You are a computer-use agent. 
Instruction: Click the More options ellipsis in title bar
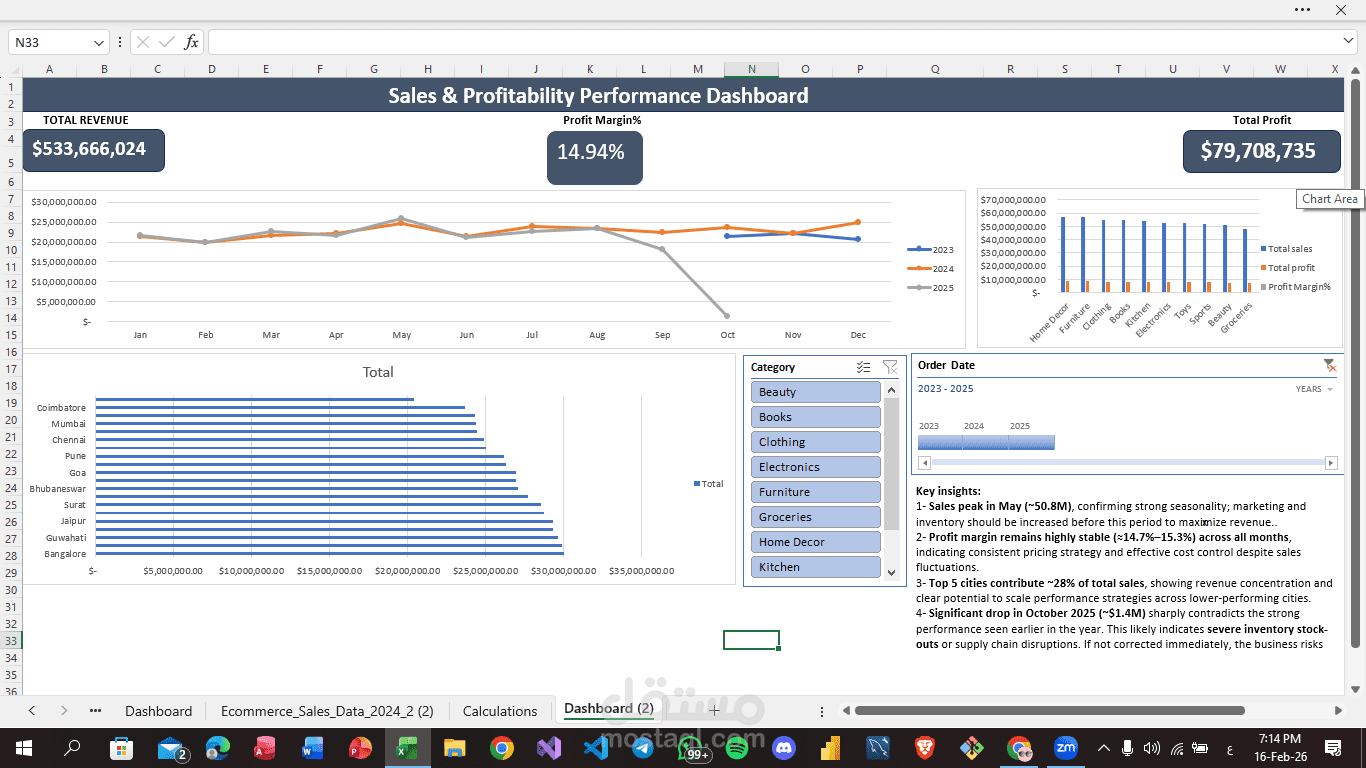(1302, 9)
